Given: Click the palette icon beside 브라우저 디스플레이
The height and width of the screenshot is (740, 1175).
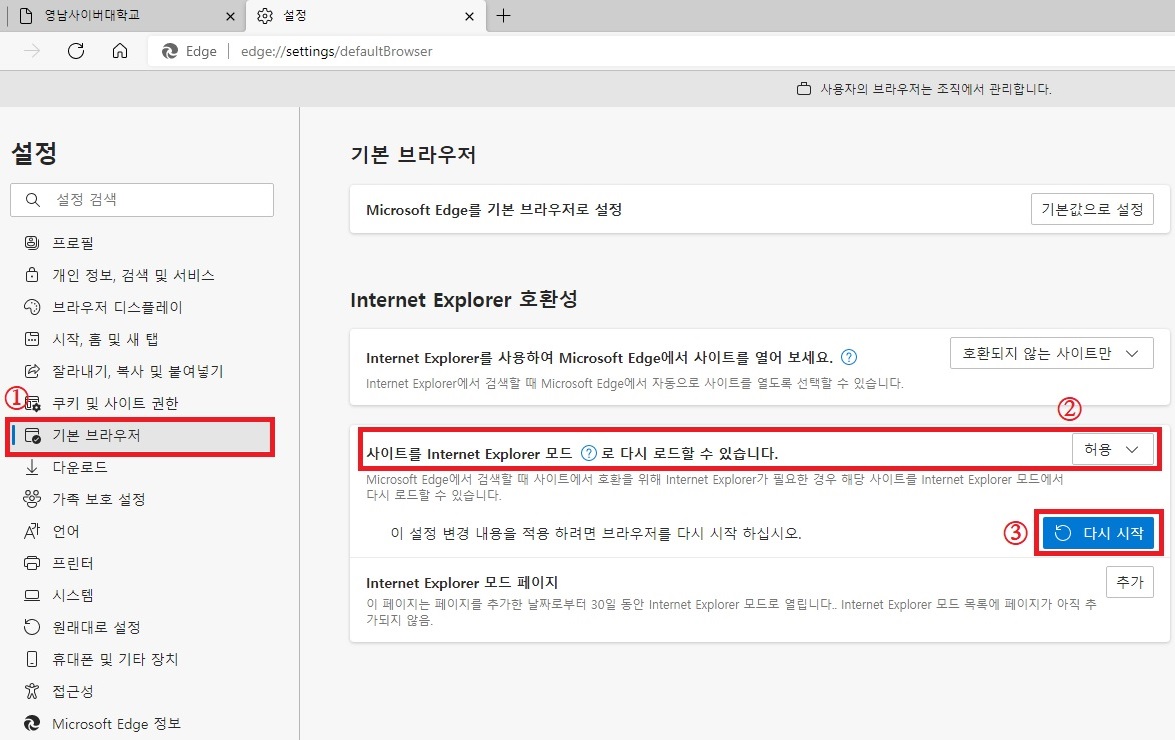Looking at the screenshot, I should [x=31, y=307].
